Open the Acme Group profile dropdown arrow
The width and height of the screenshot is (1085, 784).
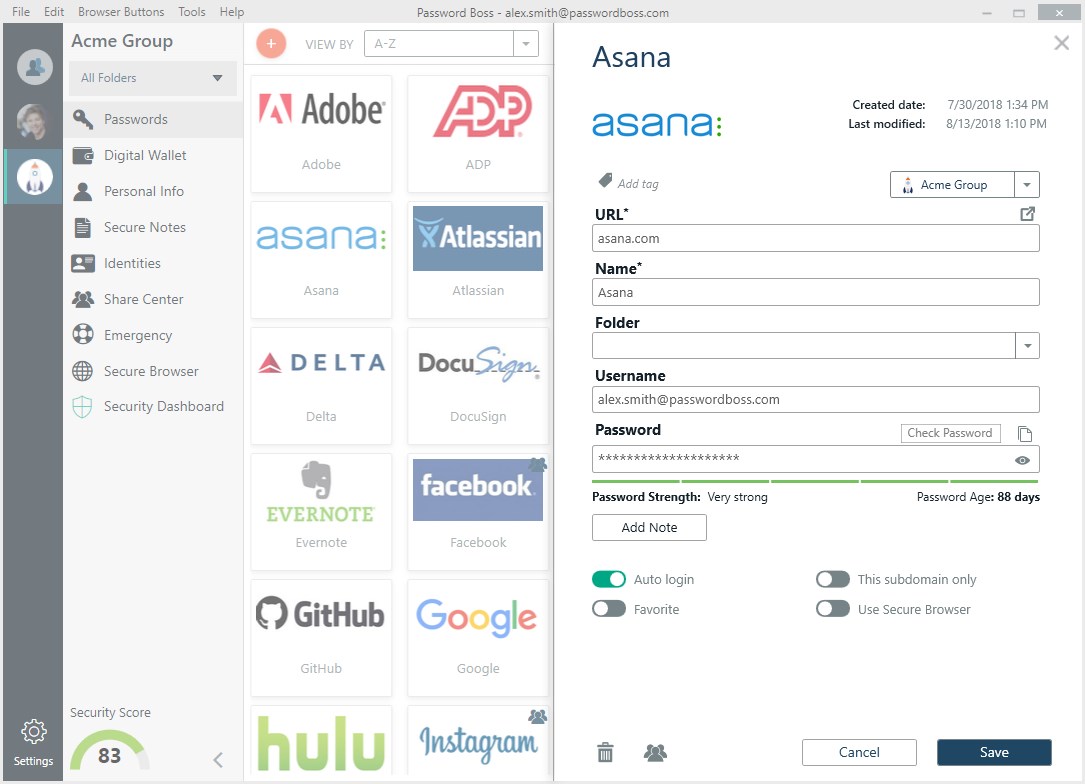pos(1027,185)
